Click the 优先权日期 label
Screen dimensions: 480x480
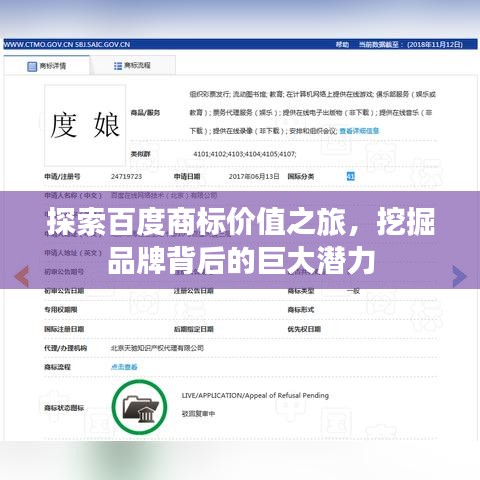(x=304, y=329)
